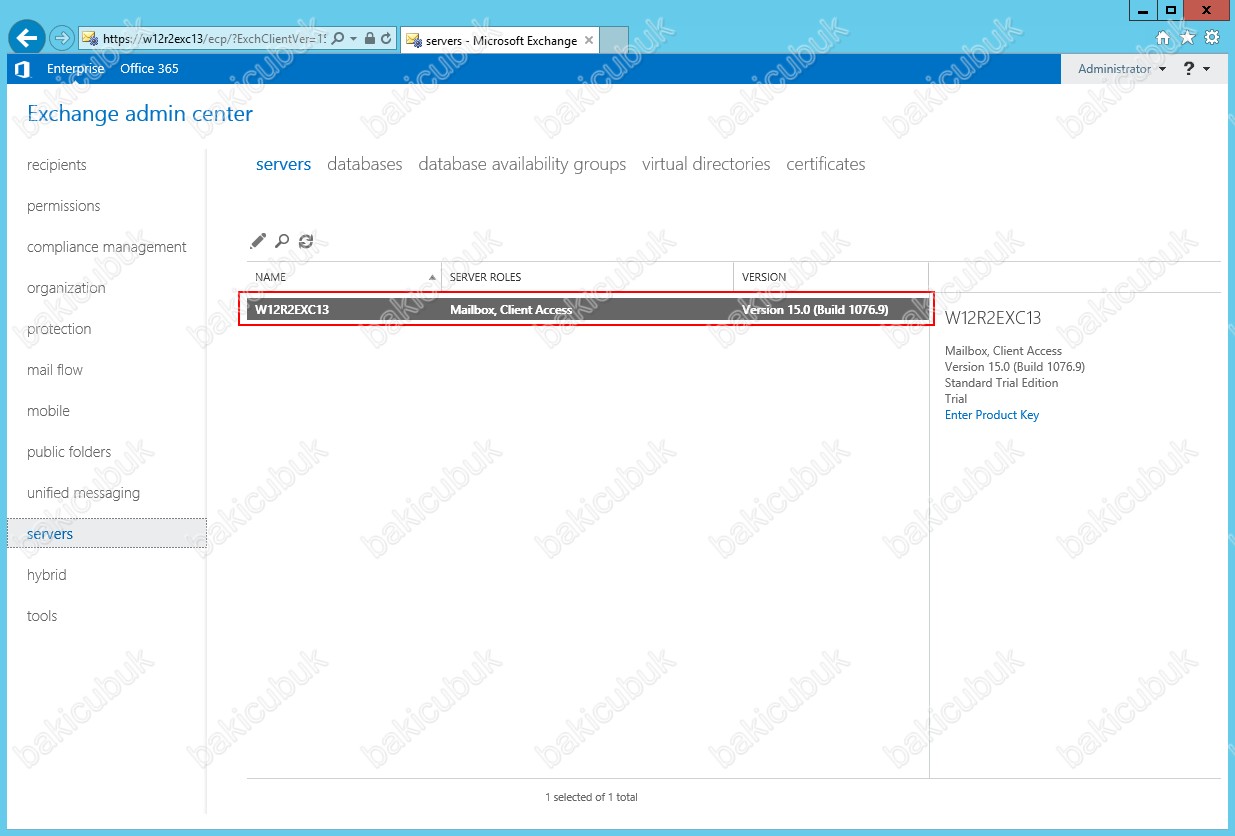The height and width of the screenshot is (836, 1235).
Task: Open permissions in the left navigation
Action: pyautogui.click(x=64, y=206)
